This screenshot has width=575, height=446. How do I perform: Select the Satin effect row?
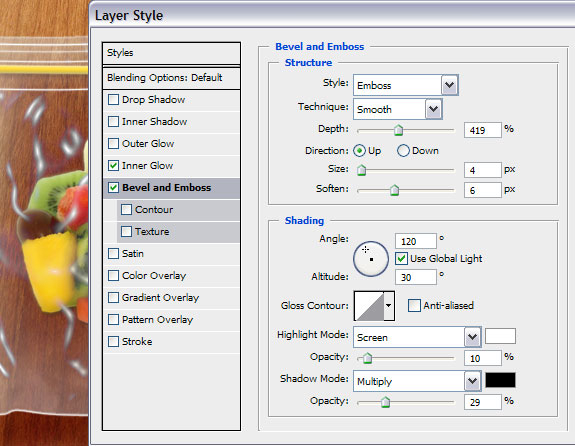click(171, 253)
